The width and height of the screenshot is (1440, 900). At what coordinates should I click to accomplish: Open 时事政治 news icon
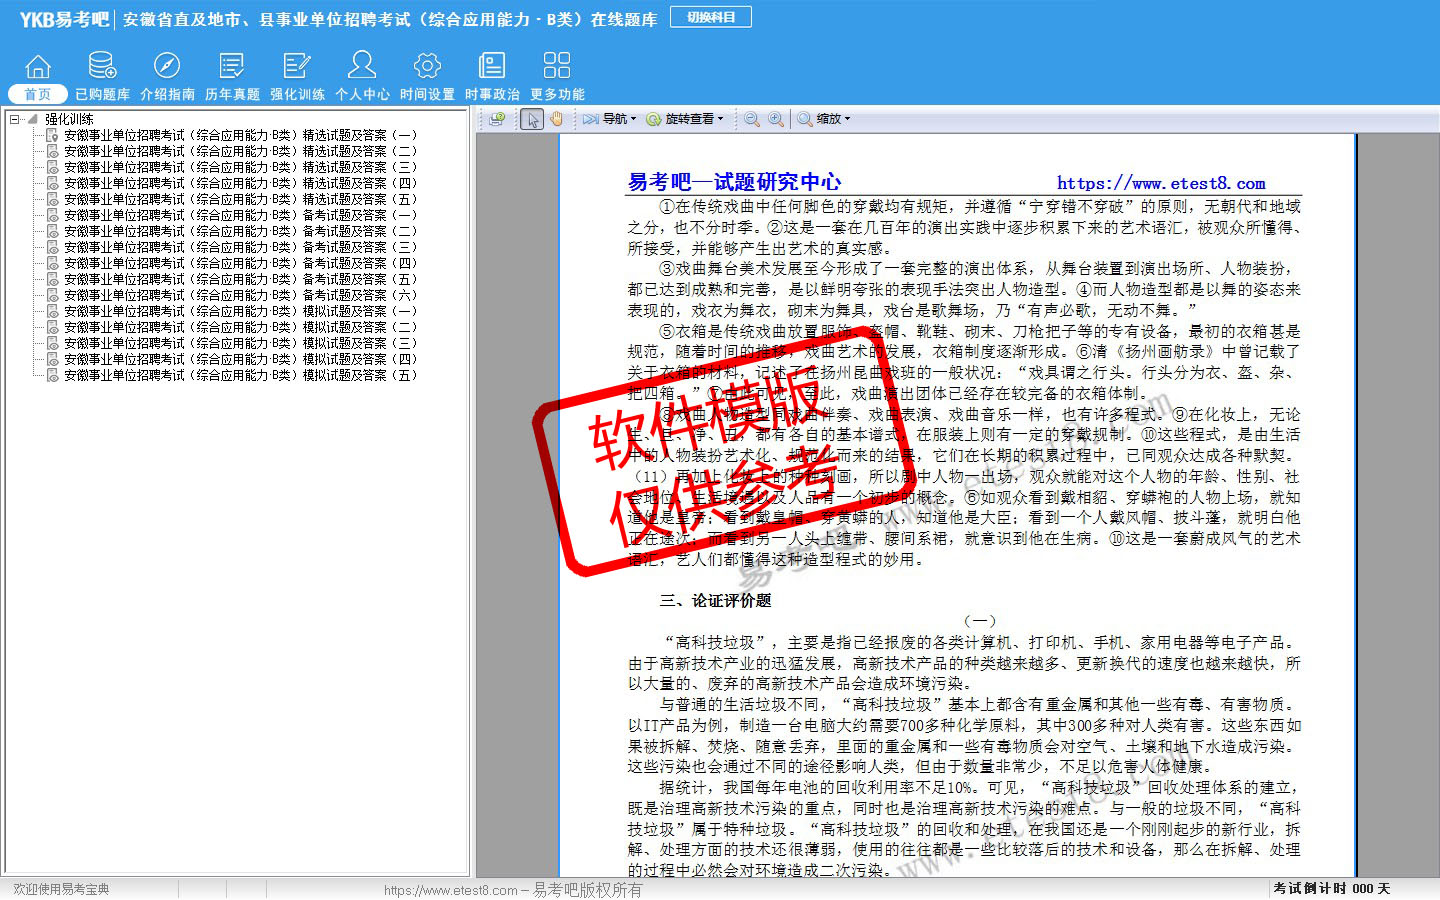pyautogui.click(x=492, y=75)
